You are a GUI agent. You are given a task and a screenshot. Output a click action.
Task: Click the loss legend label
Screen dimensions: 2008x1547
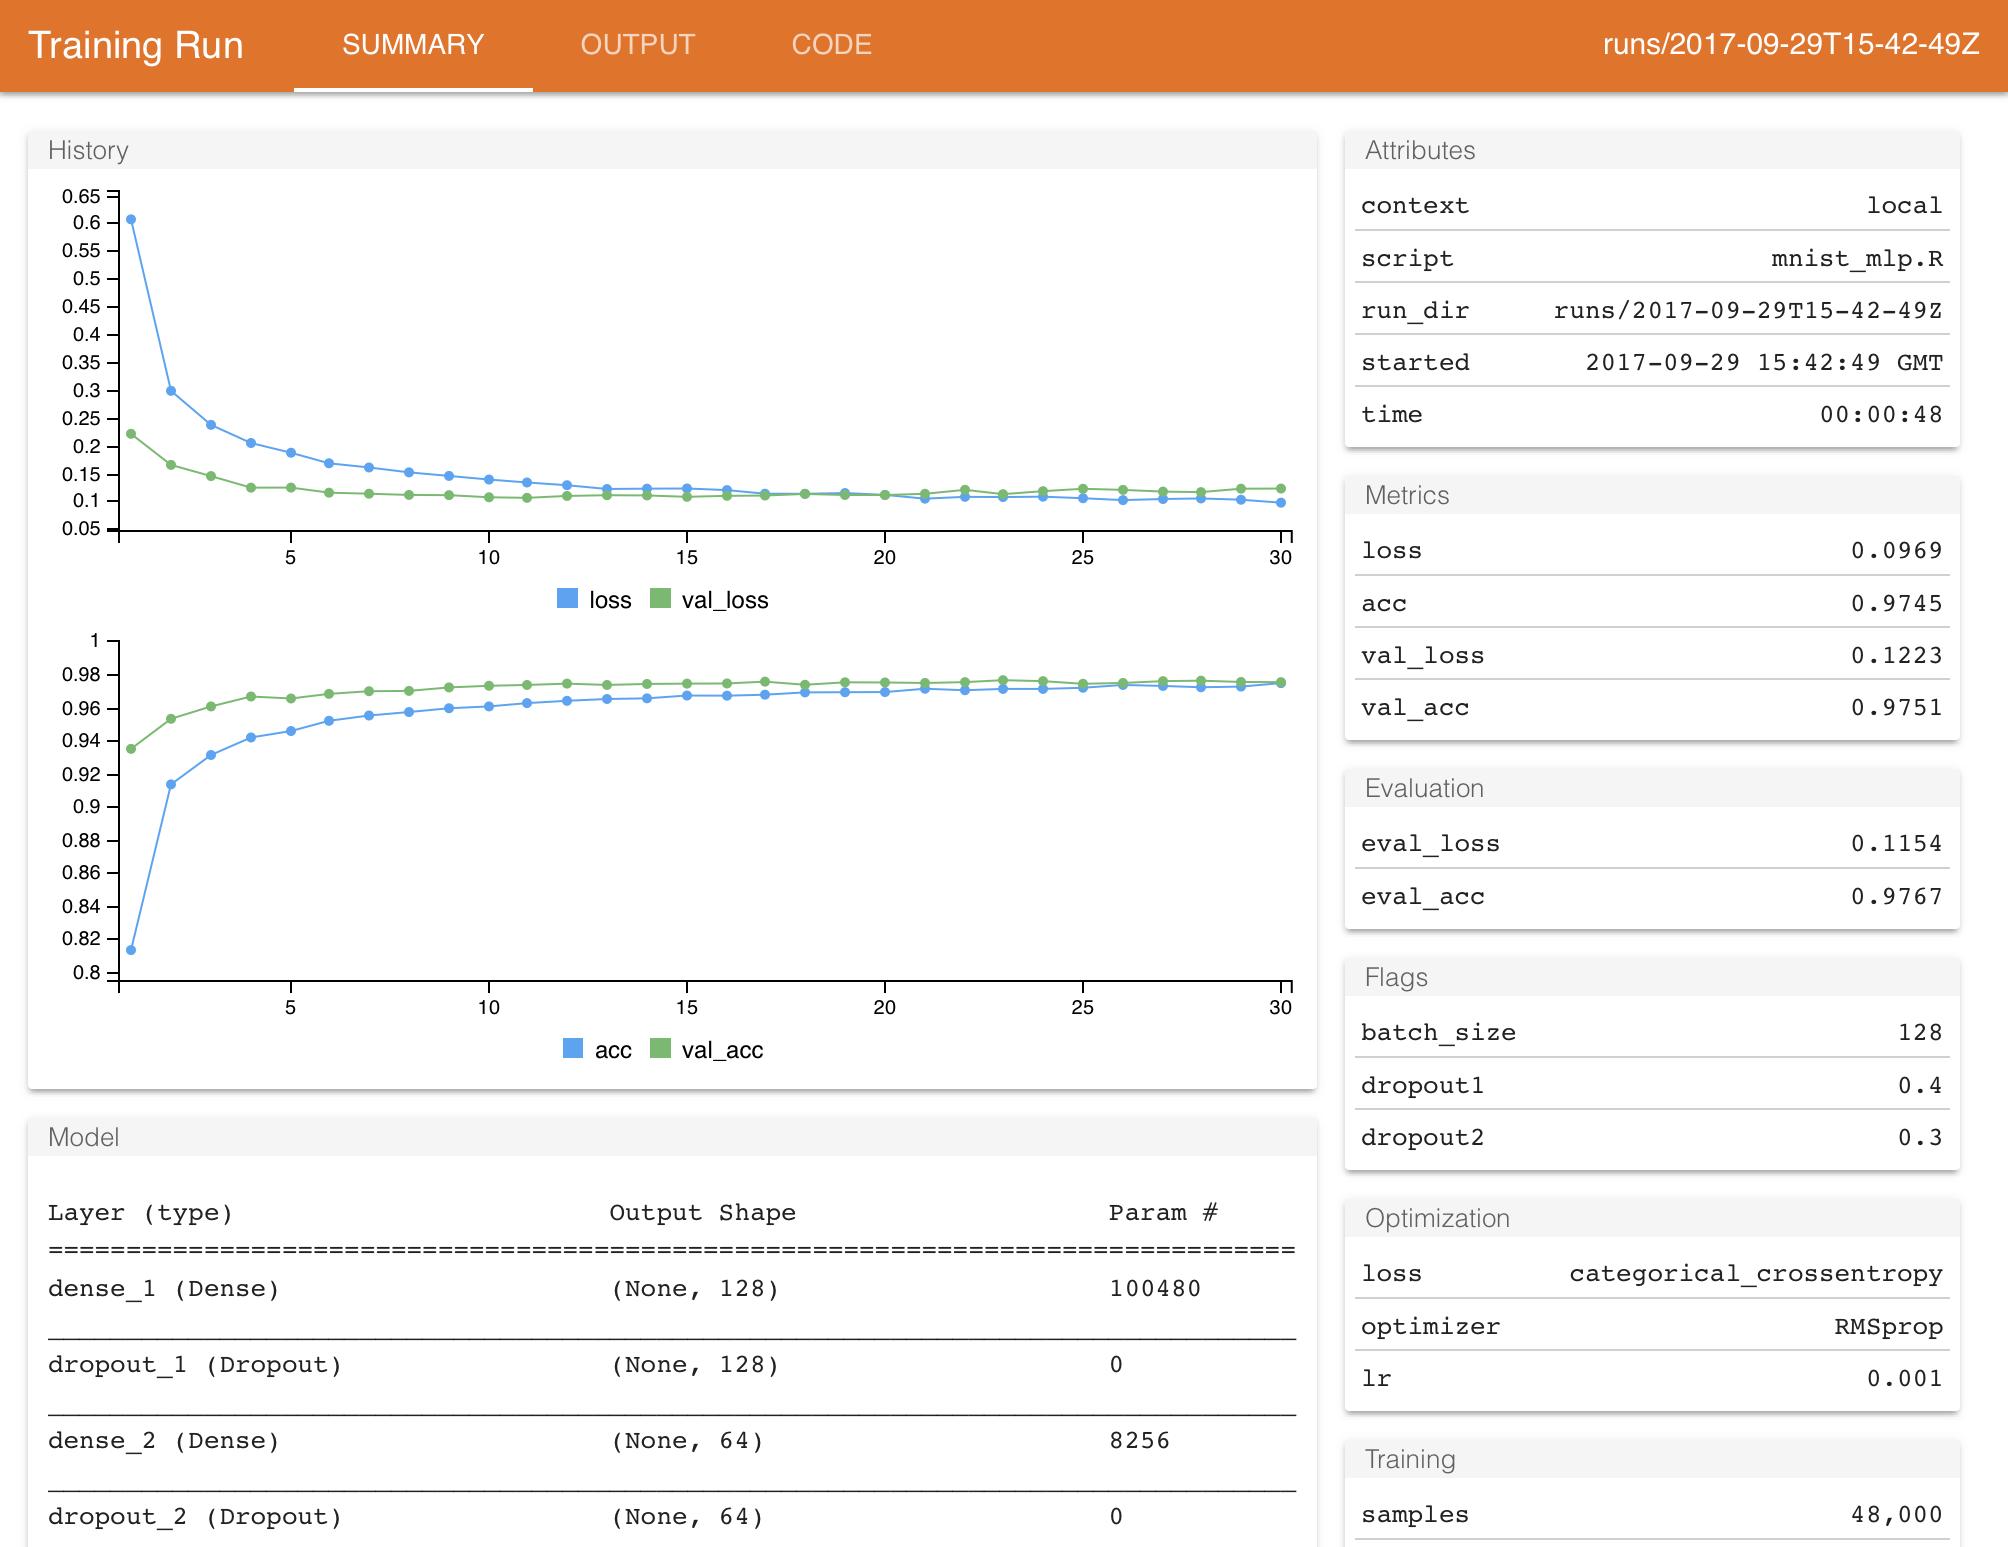610,600
